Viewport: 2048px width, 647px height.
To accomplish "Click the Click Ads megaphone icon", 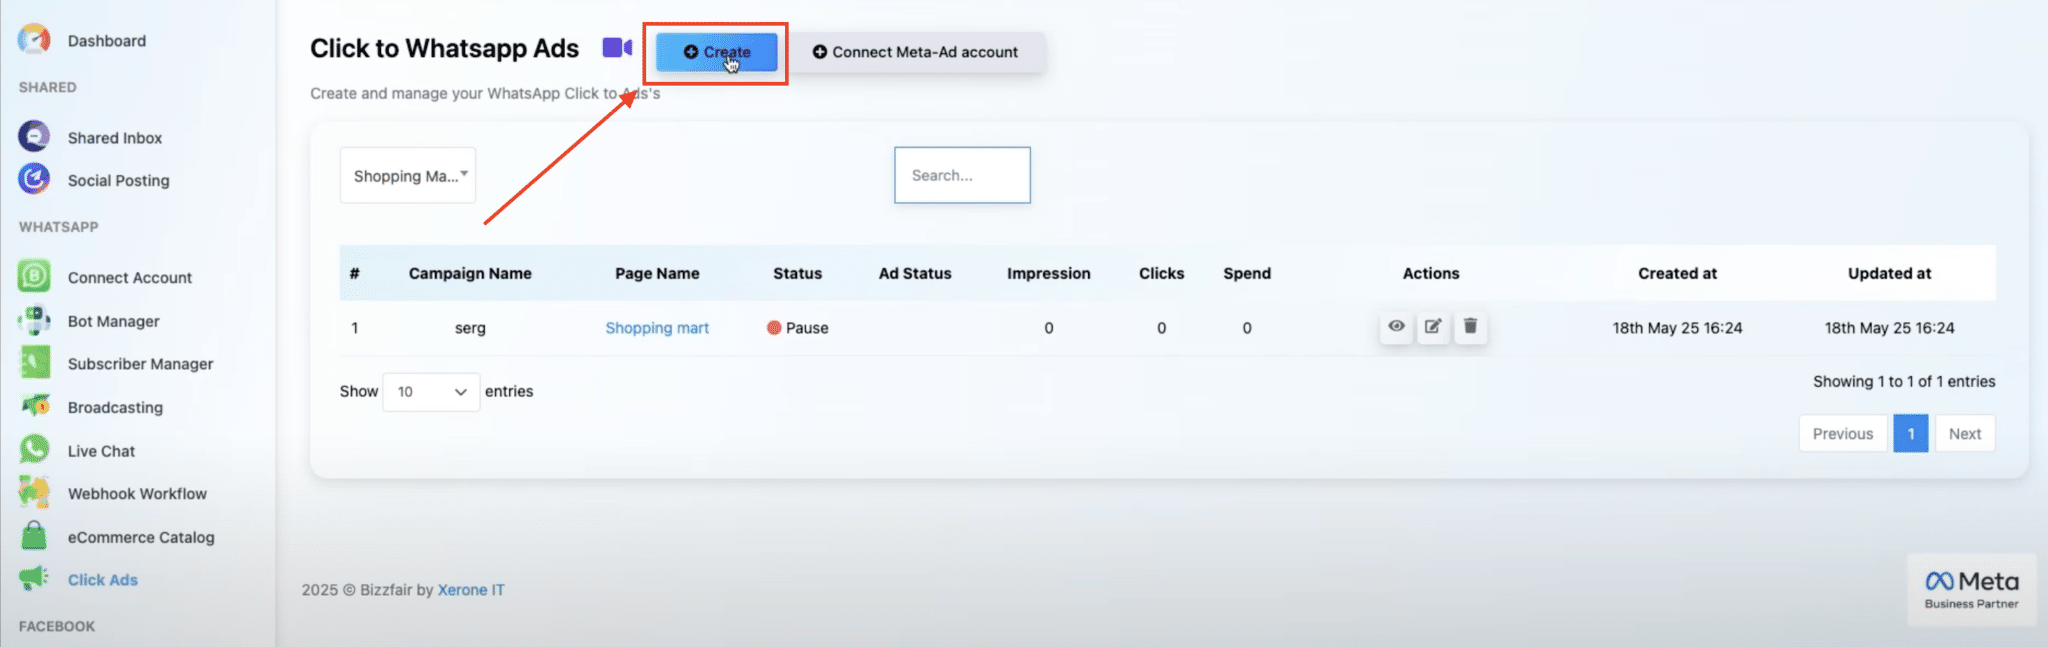I will pyautogui.click(x=34, y=578).
